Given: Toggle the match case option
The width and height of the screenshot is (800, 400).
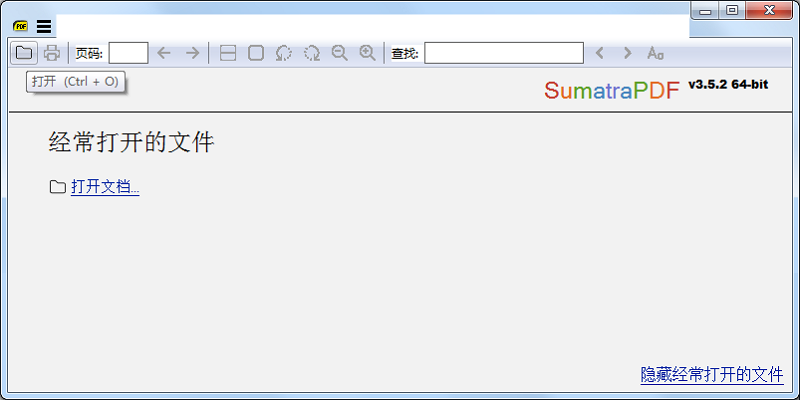Looking at the screenshot, I should [x=655, y=53].
